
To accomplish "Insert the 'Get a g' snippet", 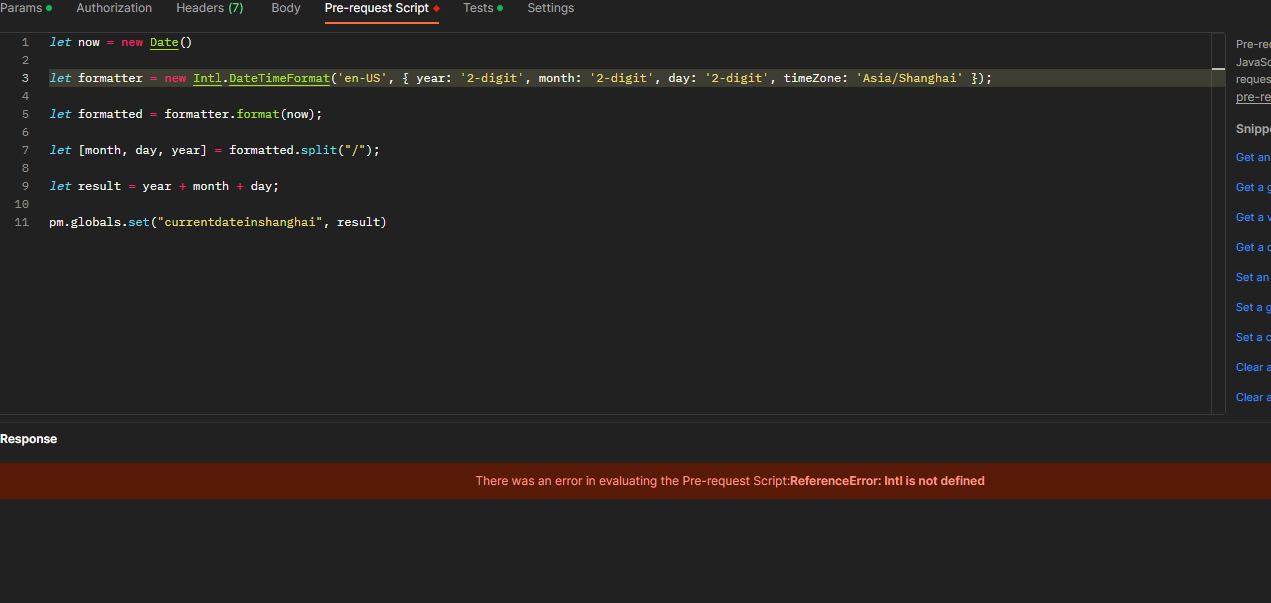I will [1253, 187].
